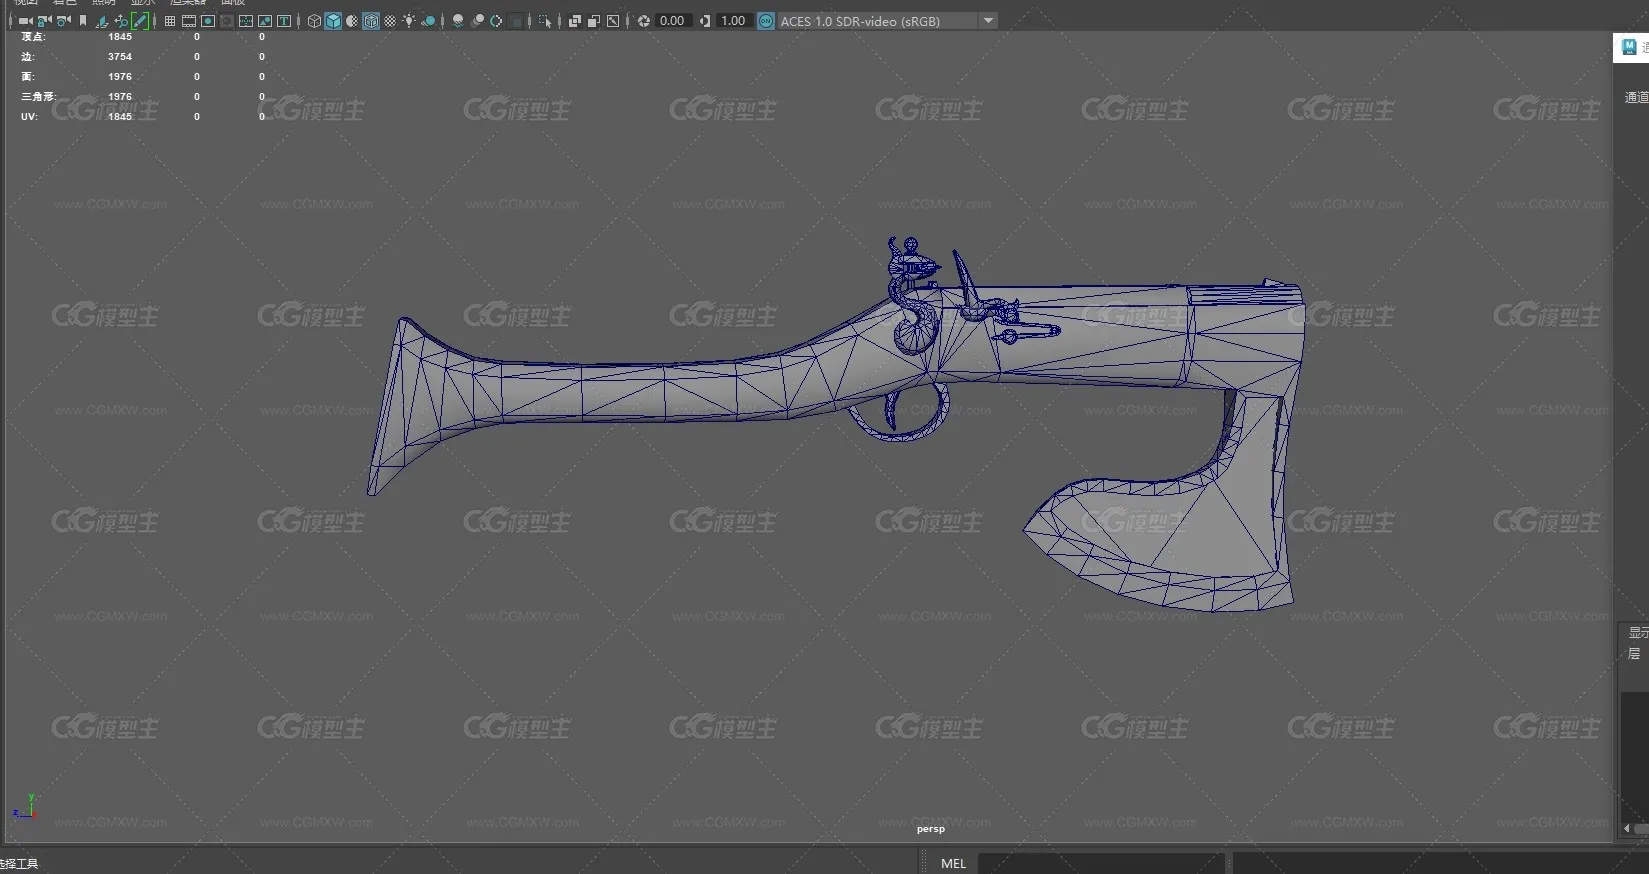Click the gamma value field 1.00
The image size is (1649, 874).
point(734,21)
